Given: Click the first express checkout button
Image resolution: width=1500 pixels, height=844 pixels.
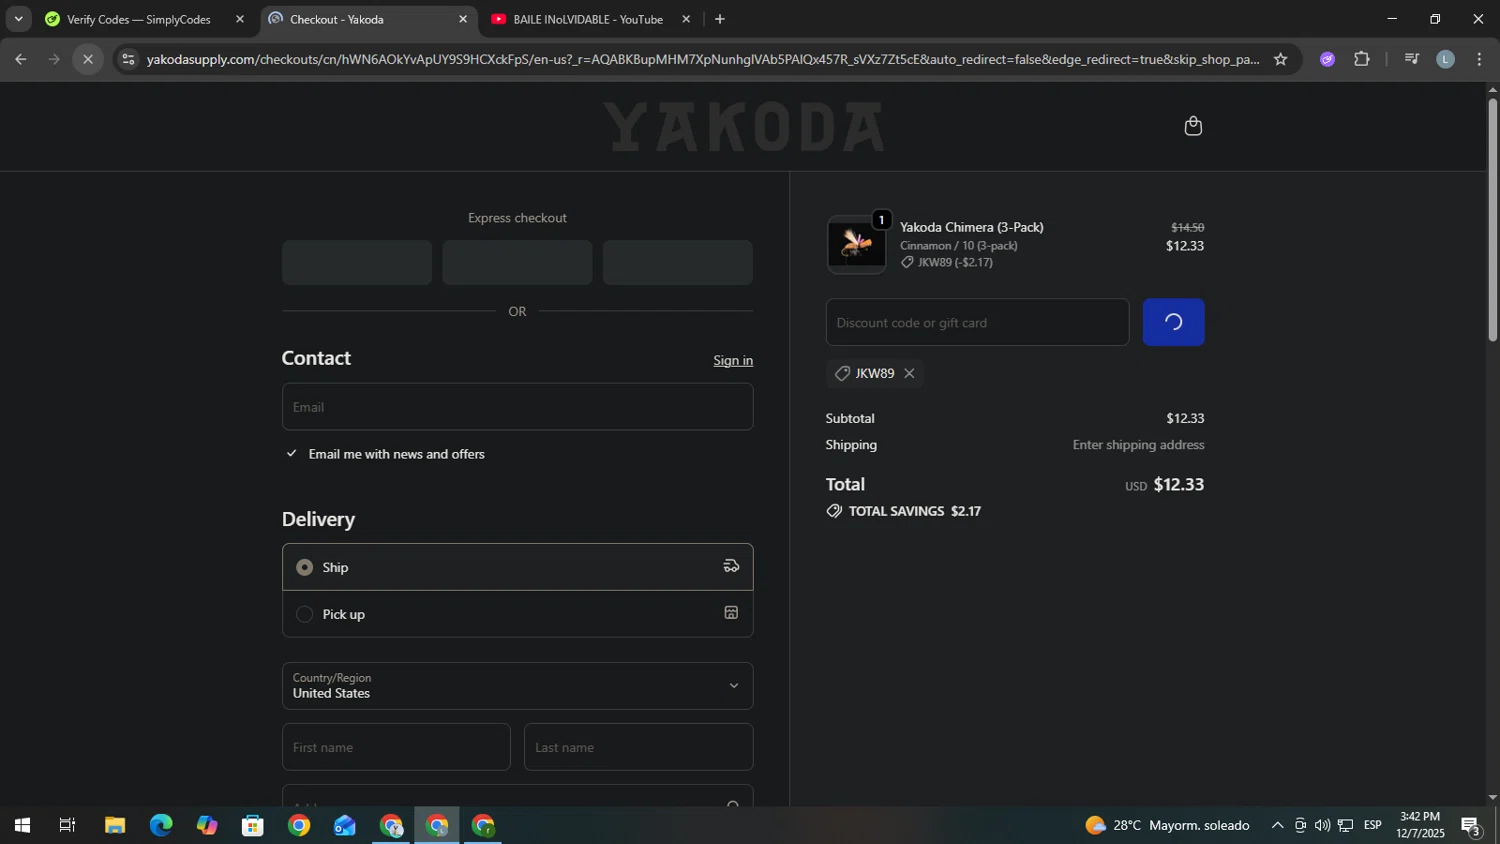Looking at the screenshot, I should pyautogui.click(x=357, y=262).
